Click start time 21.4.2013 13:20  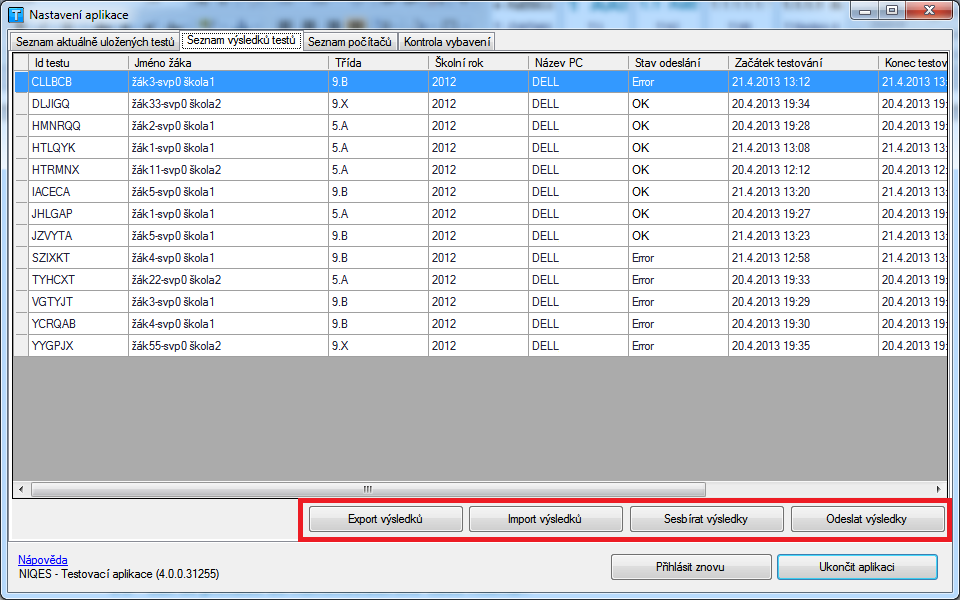803,192
